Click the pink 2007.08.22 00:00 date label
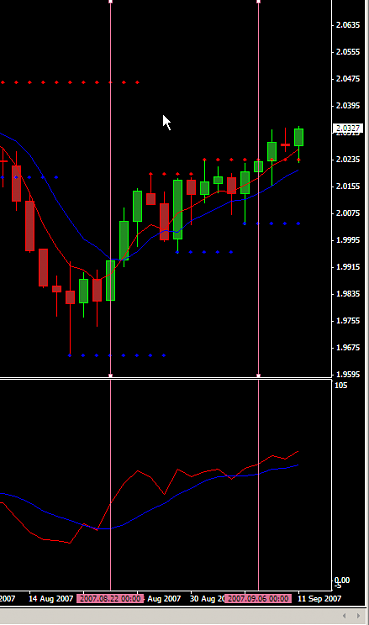The height and width of the screenshot is (625, 369). coord(110,599)
